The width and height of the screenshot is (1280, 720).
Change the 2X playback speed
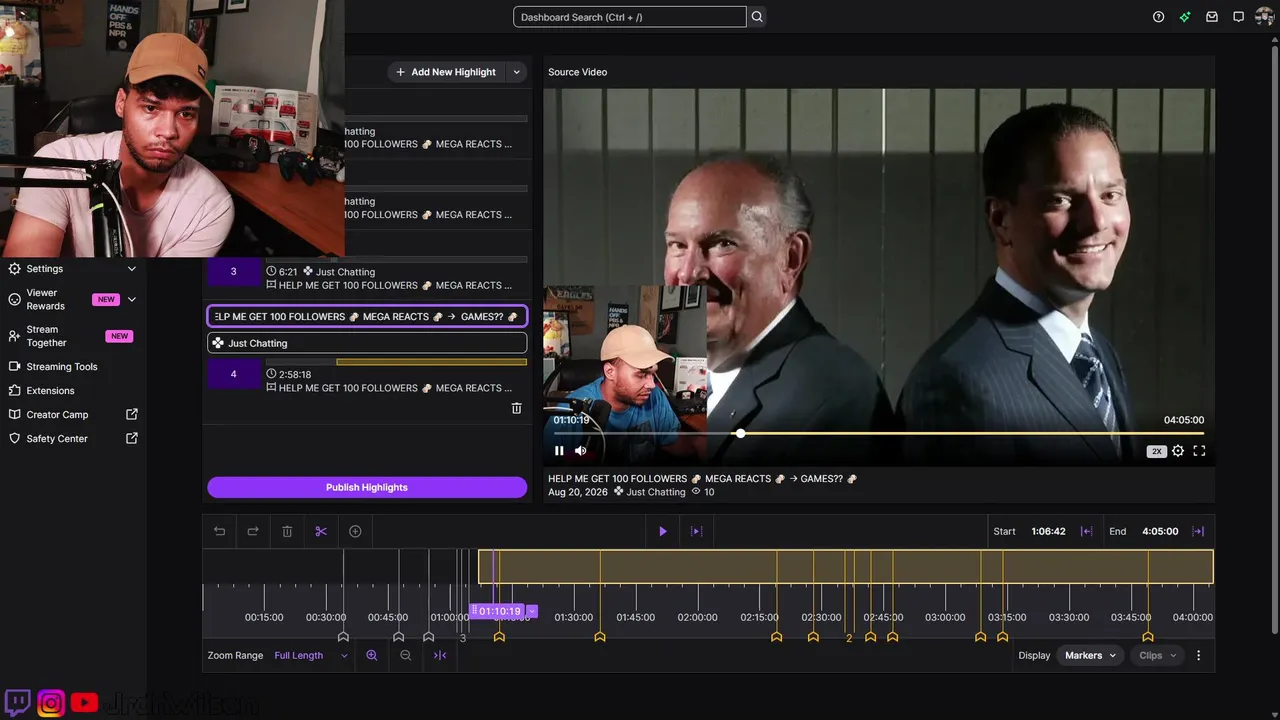click(x=1157, y=451)
